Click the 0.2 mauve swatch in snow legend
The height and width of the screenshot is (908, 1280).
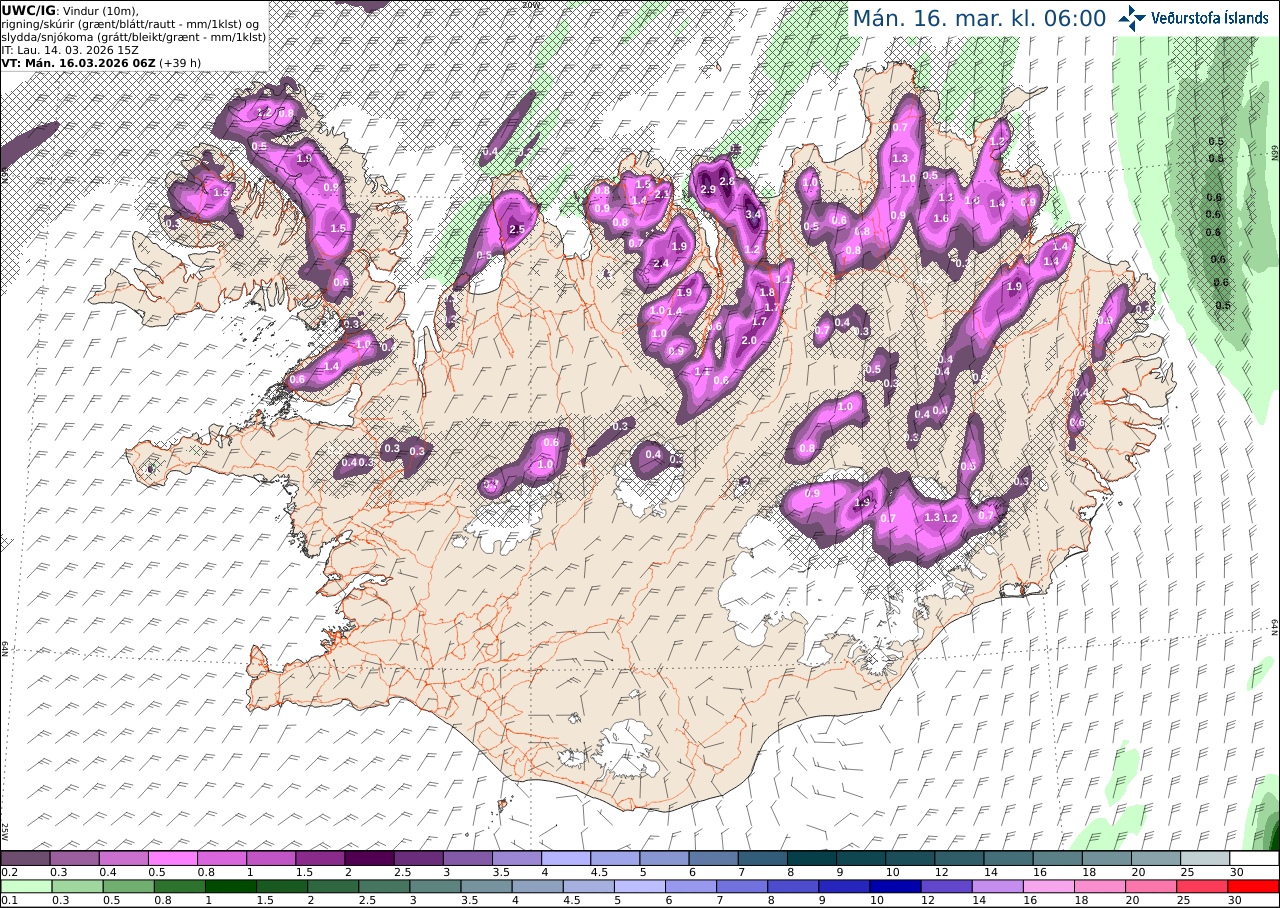pos(25,858)
